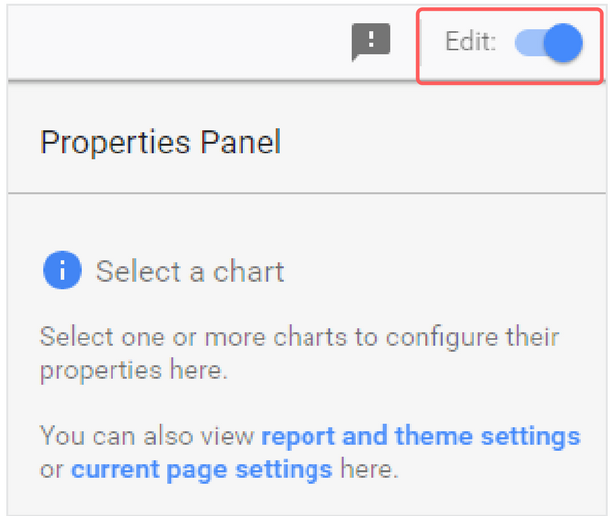This screenshot has width=611, height=516.
Task: Click the word "chart" in Select a chart
Action: (249, 271)
